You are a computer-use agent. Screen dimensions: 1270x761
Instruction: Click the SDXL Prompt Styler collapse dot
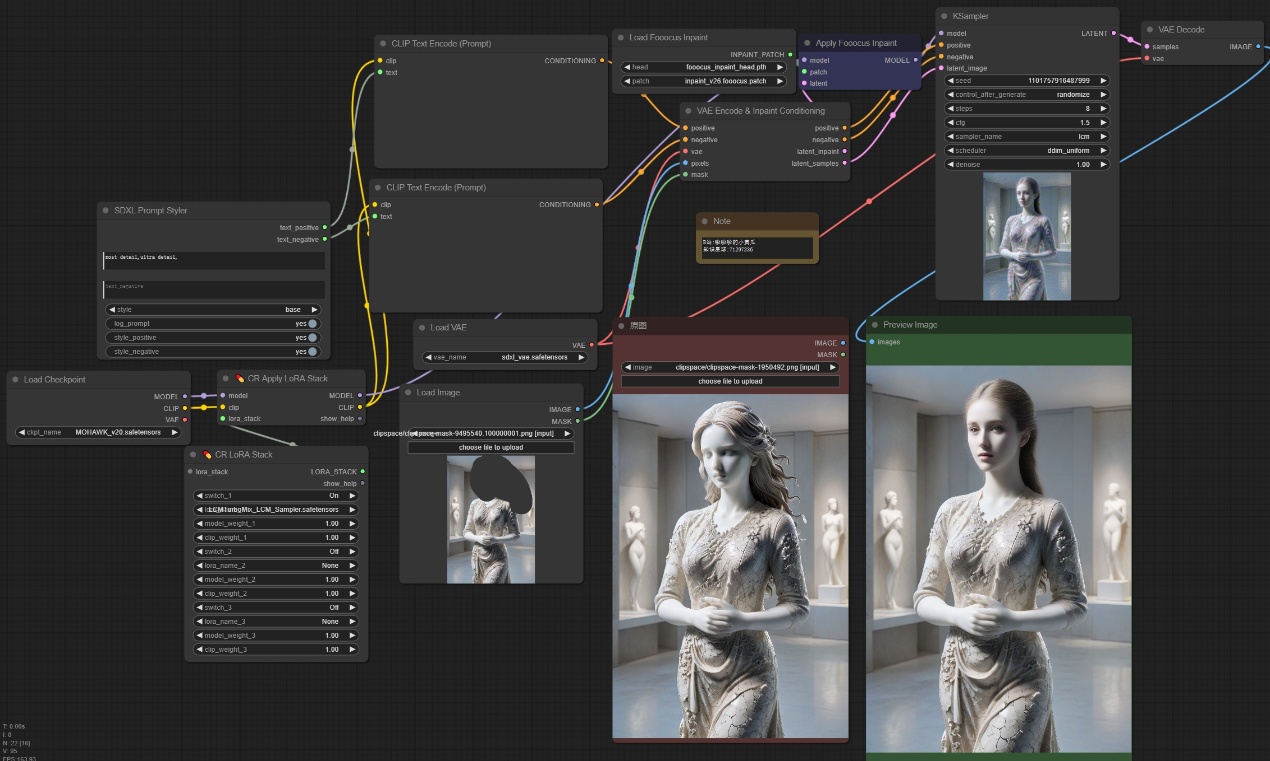(105, 211)
